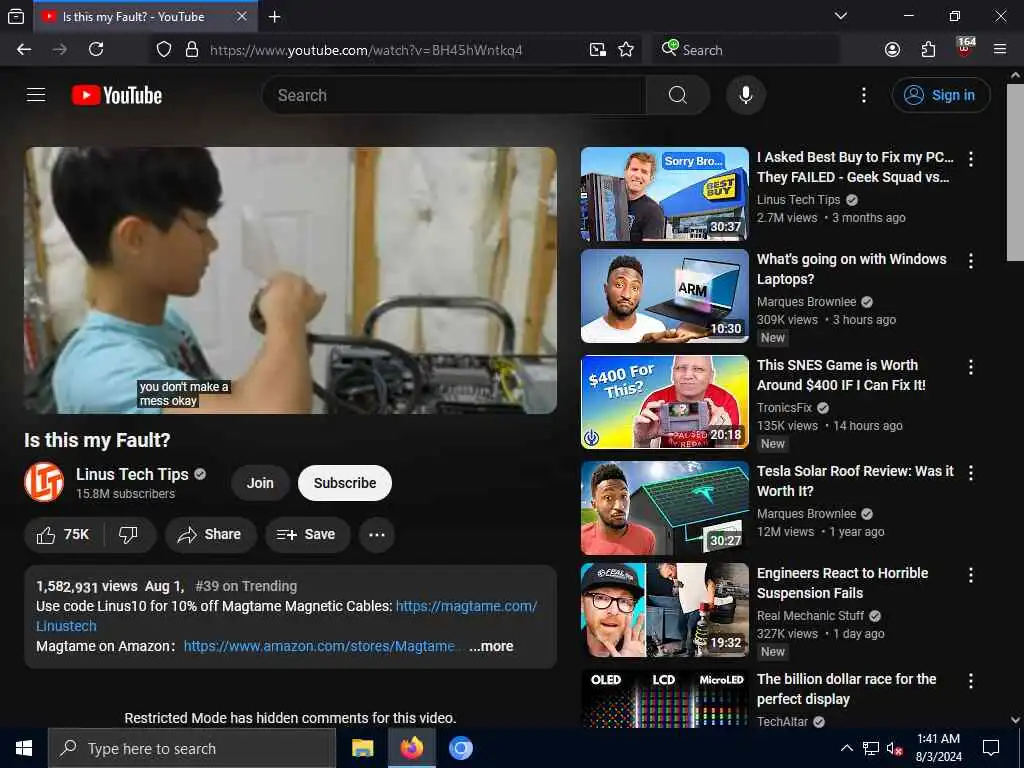Click the video player to pause

click(x=291, y=280)
